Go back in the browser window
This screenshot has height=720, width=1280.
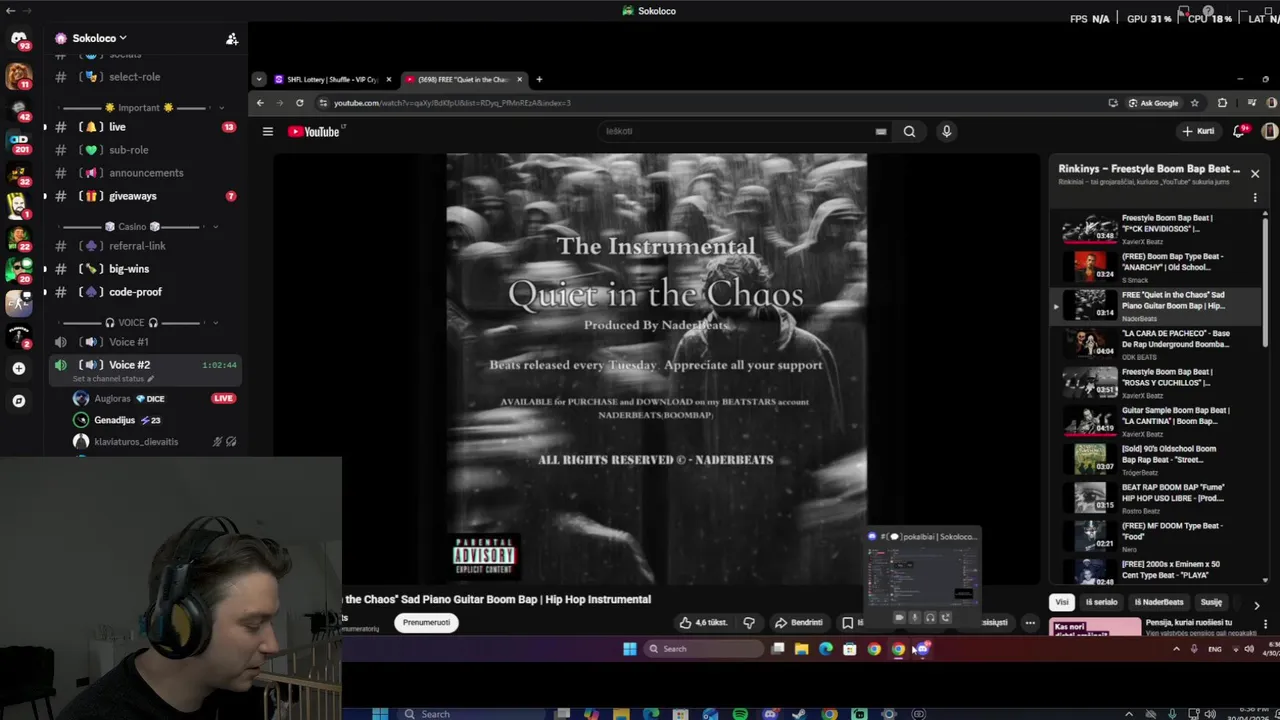pos(260,102)
